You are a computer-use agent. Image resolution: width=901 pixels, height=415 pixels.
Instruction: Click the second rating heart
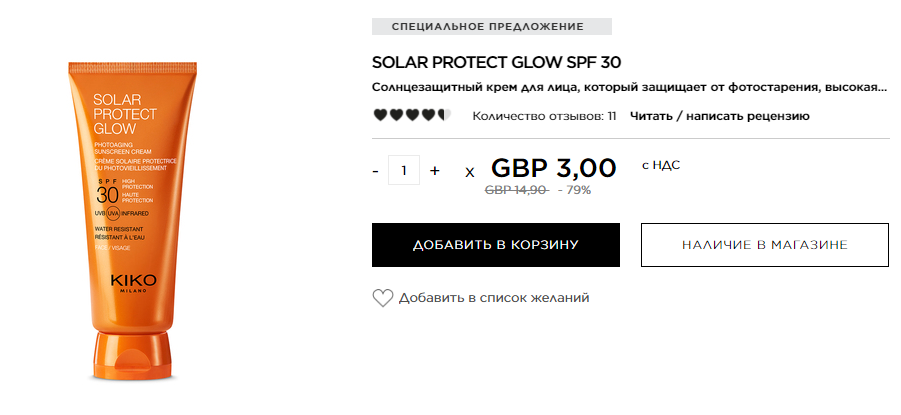coord(396,116)
